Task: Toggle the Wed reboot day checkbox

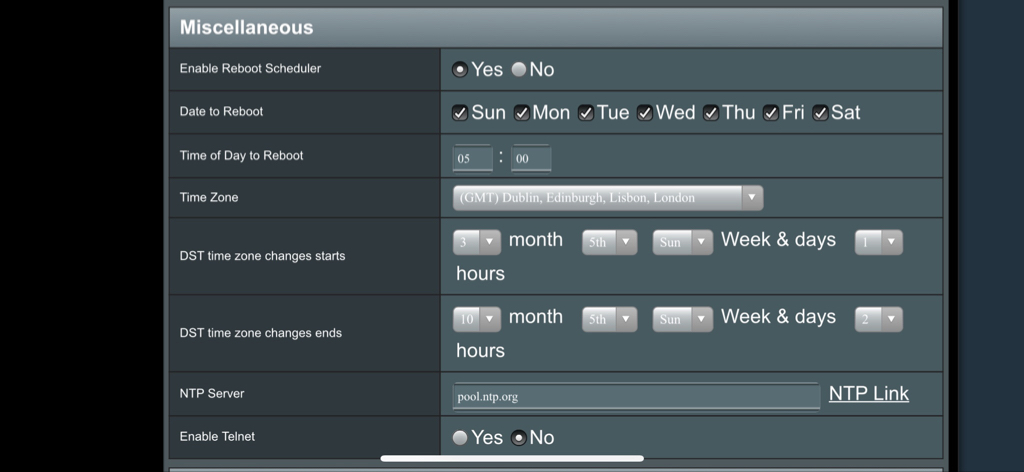Action: click(x=645, y=113)
